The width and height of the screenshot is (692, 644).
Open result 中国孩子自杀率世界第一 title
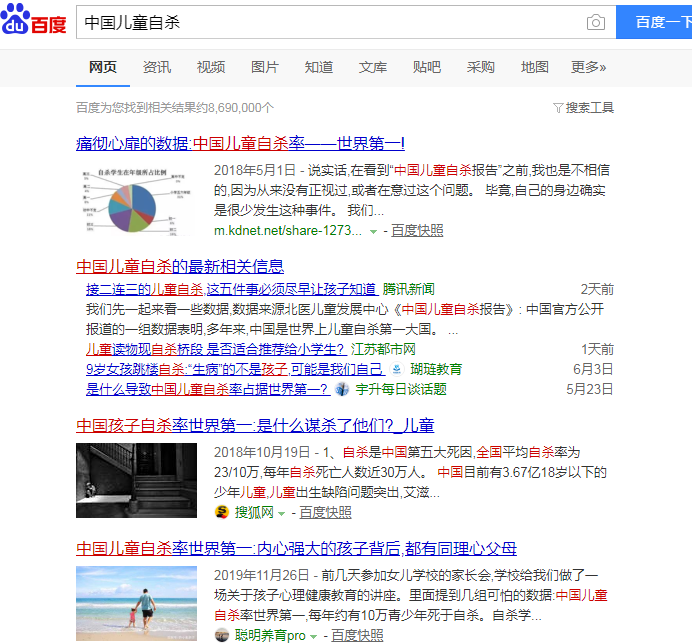pyautogui.click(x=255, y=426)
